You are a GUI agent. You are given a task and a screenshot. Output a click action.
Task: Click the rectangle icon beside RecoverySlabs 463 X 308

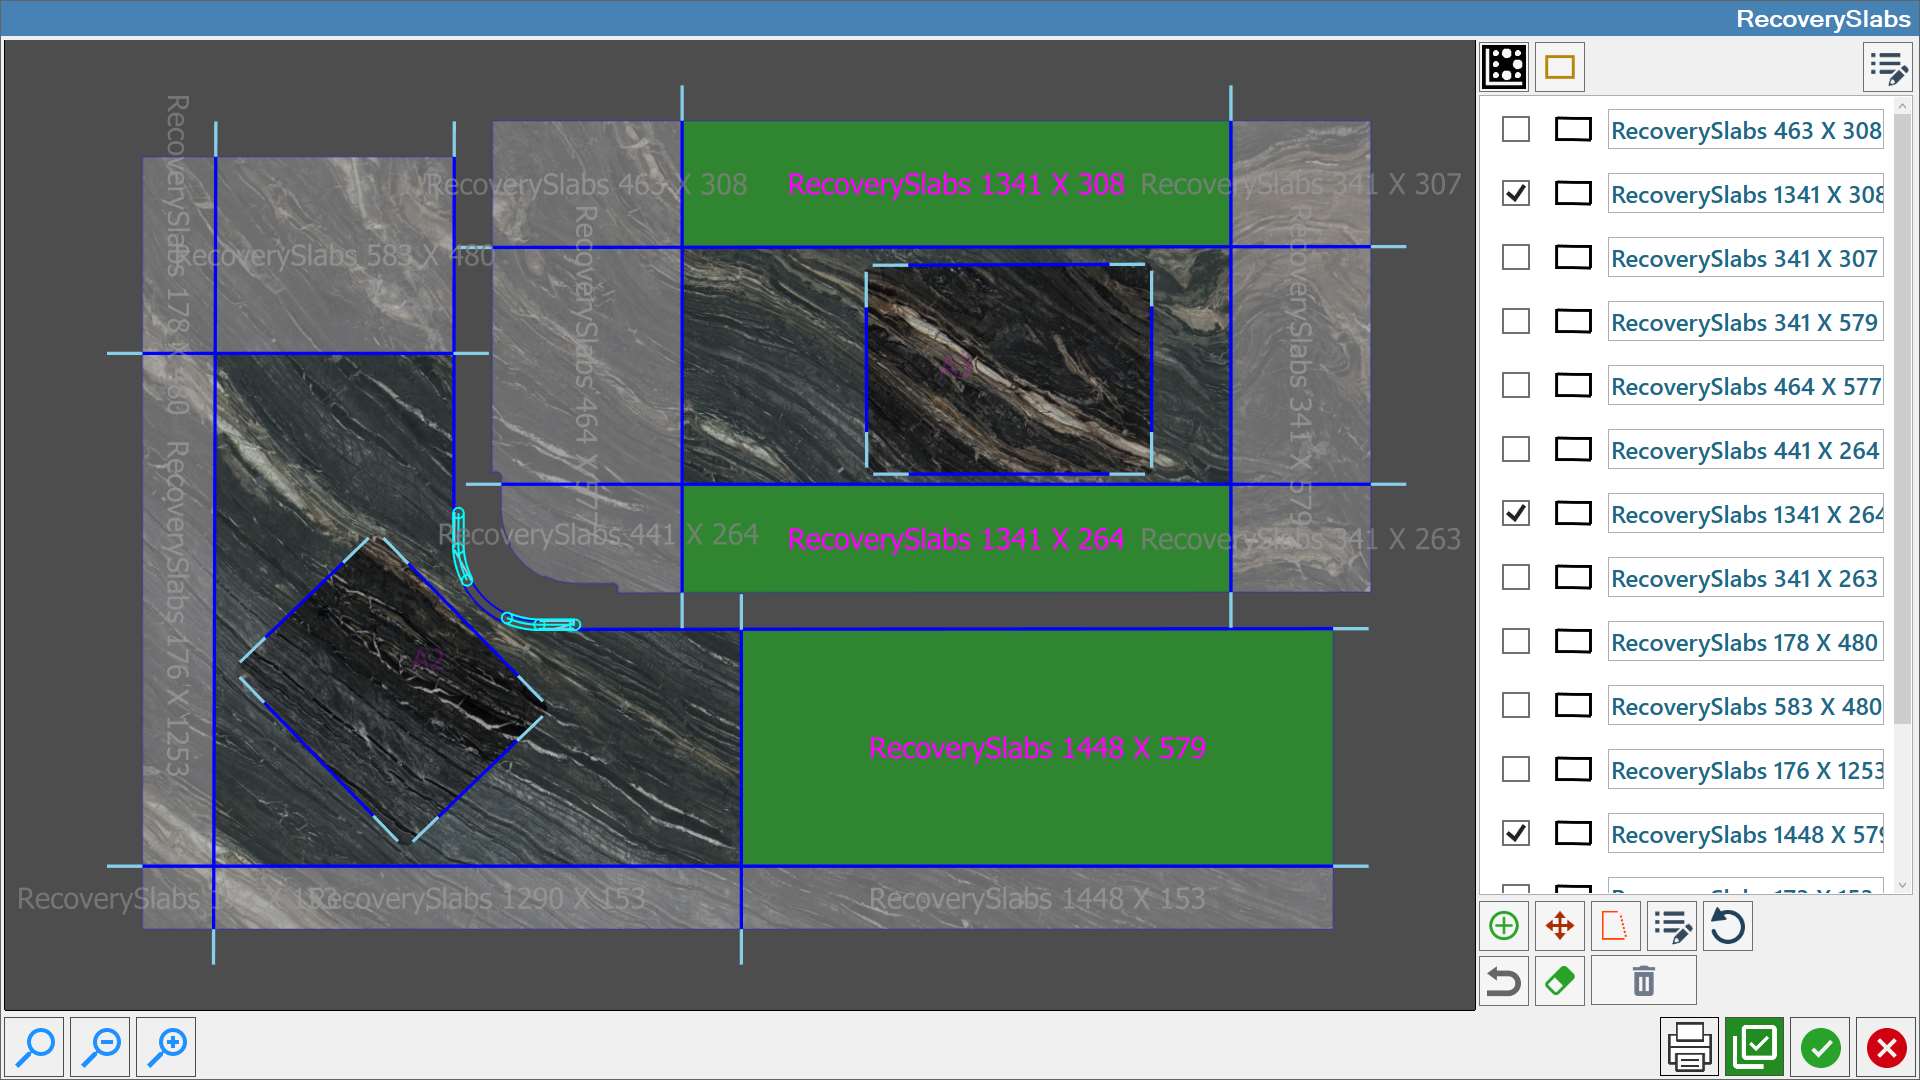tap(1573, 130)
